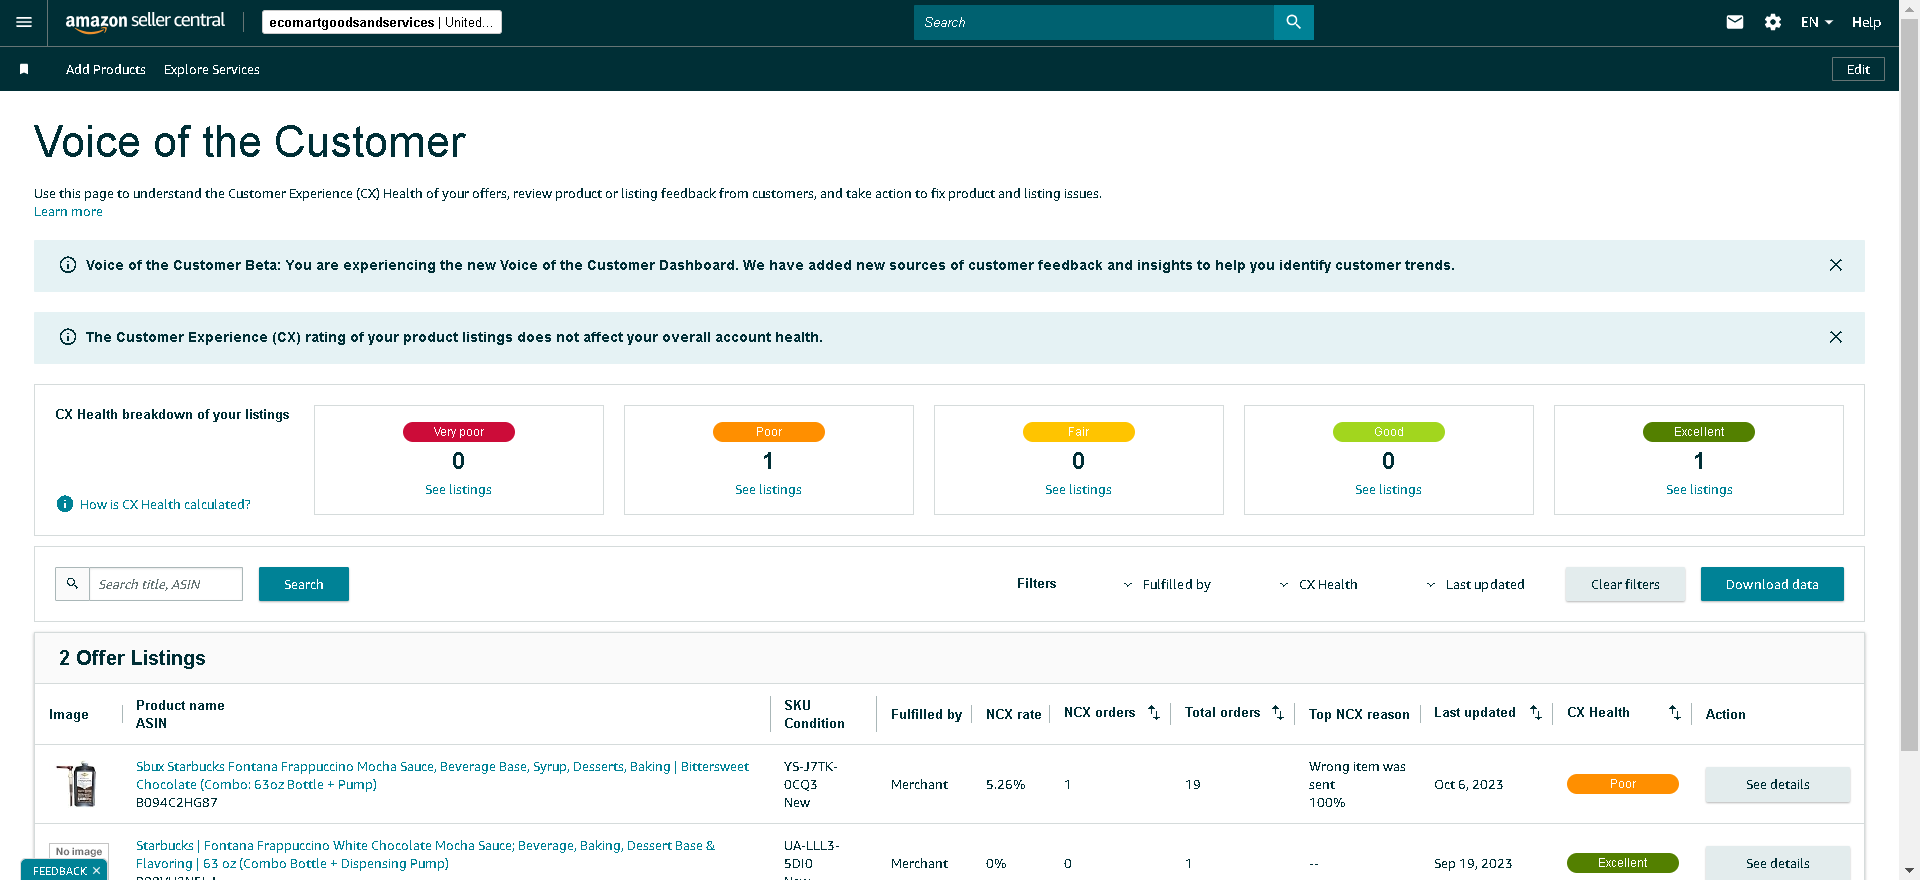Click the 5.26% NCX rate cell
This screenshot has height=880, width=1920.
[x=1005, y=785]
